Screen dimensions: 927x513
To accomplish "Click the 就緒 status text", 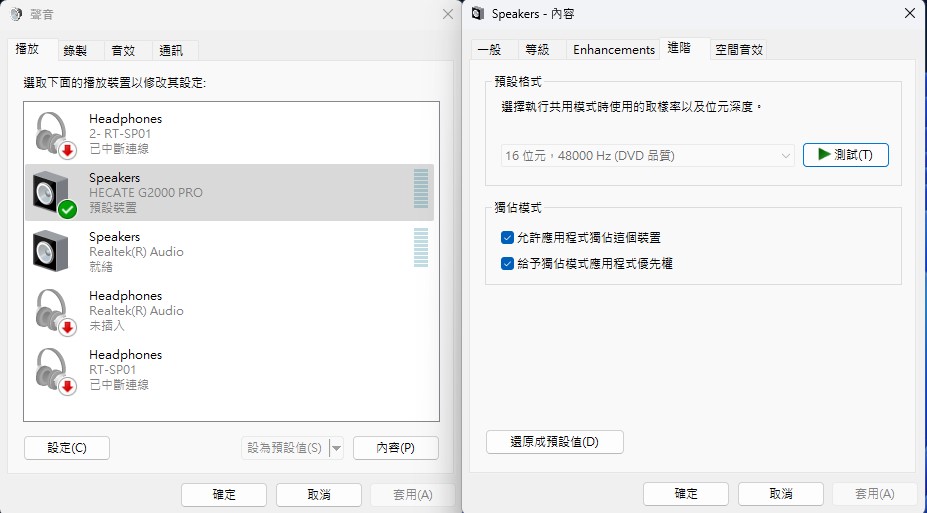I will click(101, 267).
